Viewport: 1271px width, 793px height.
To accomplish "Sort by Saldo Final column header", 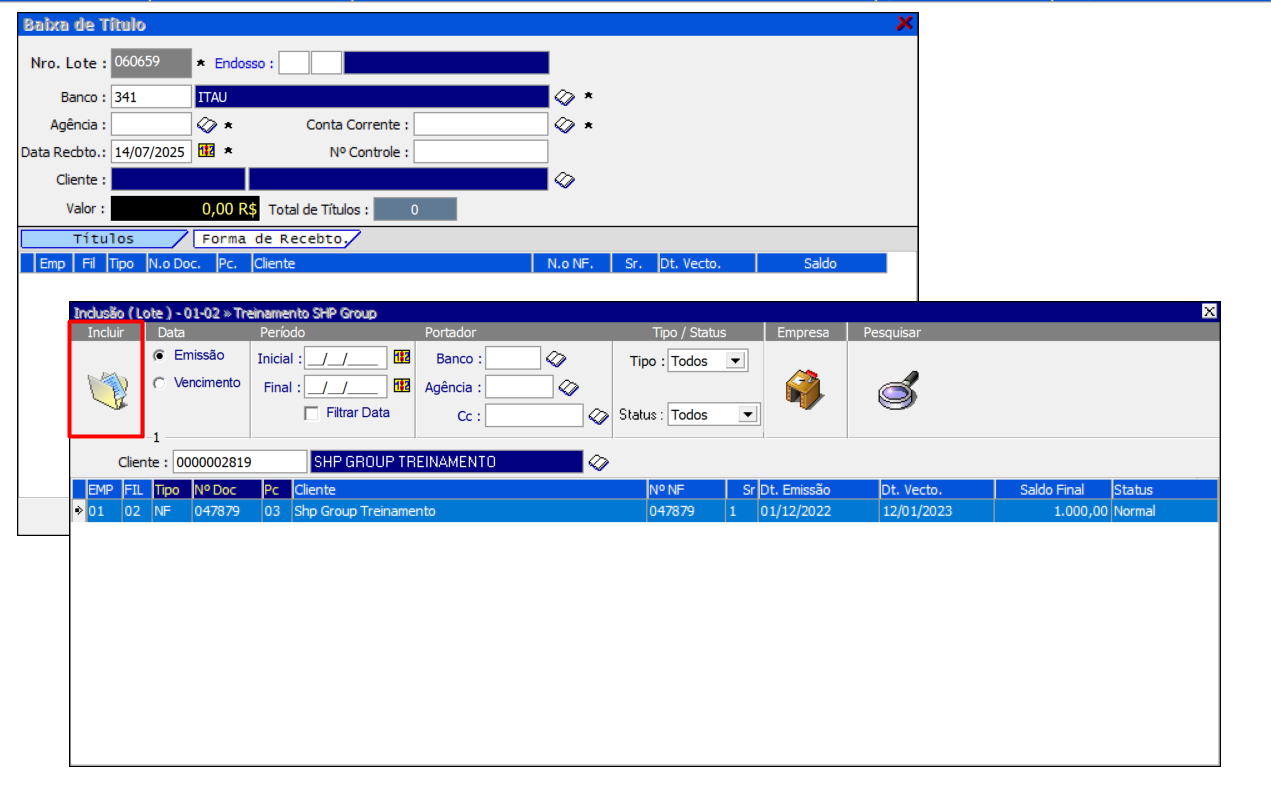I will (1053, 490).
